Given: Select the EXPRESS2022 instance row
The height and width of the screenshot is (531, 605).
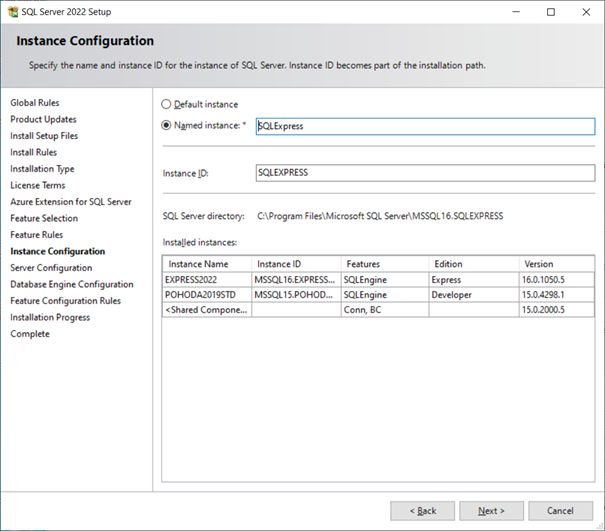Looking at the screenshot, I should pos(378,280).
